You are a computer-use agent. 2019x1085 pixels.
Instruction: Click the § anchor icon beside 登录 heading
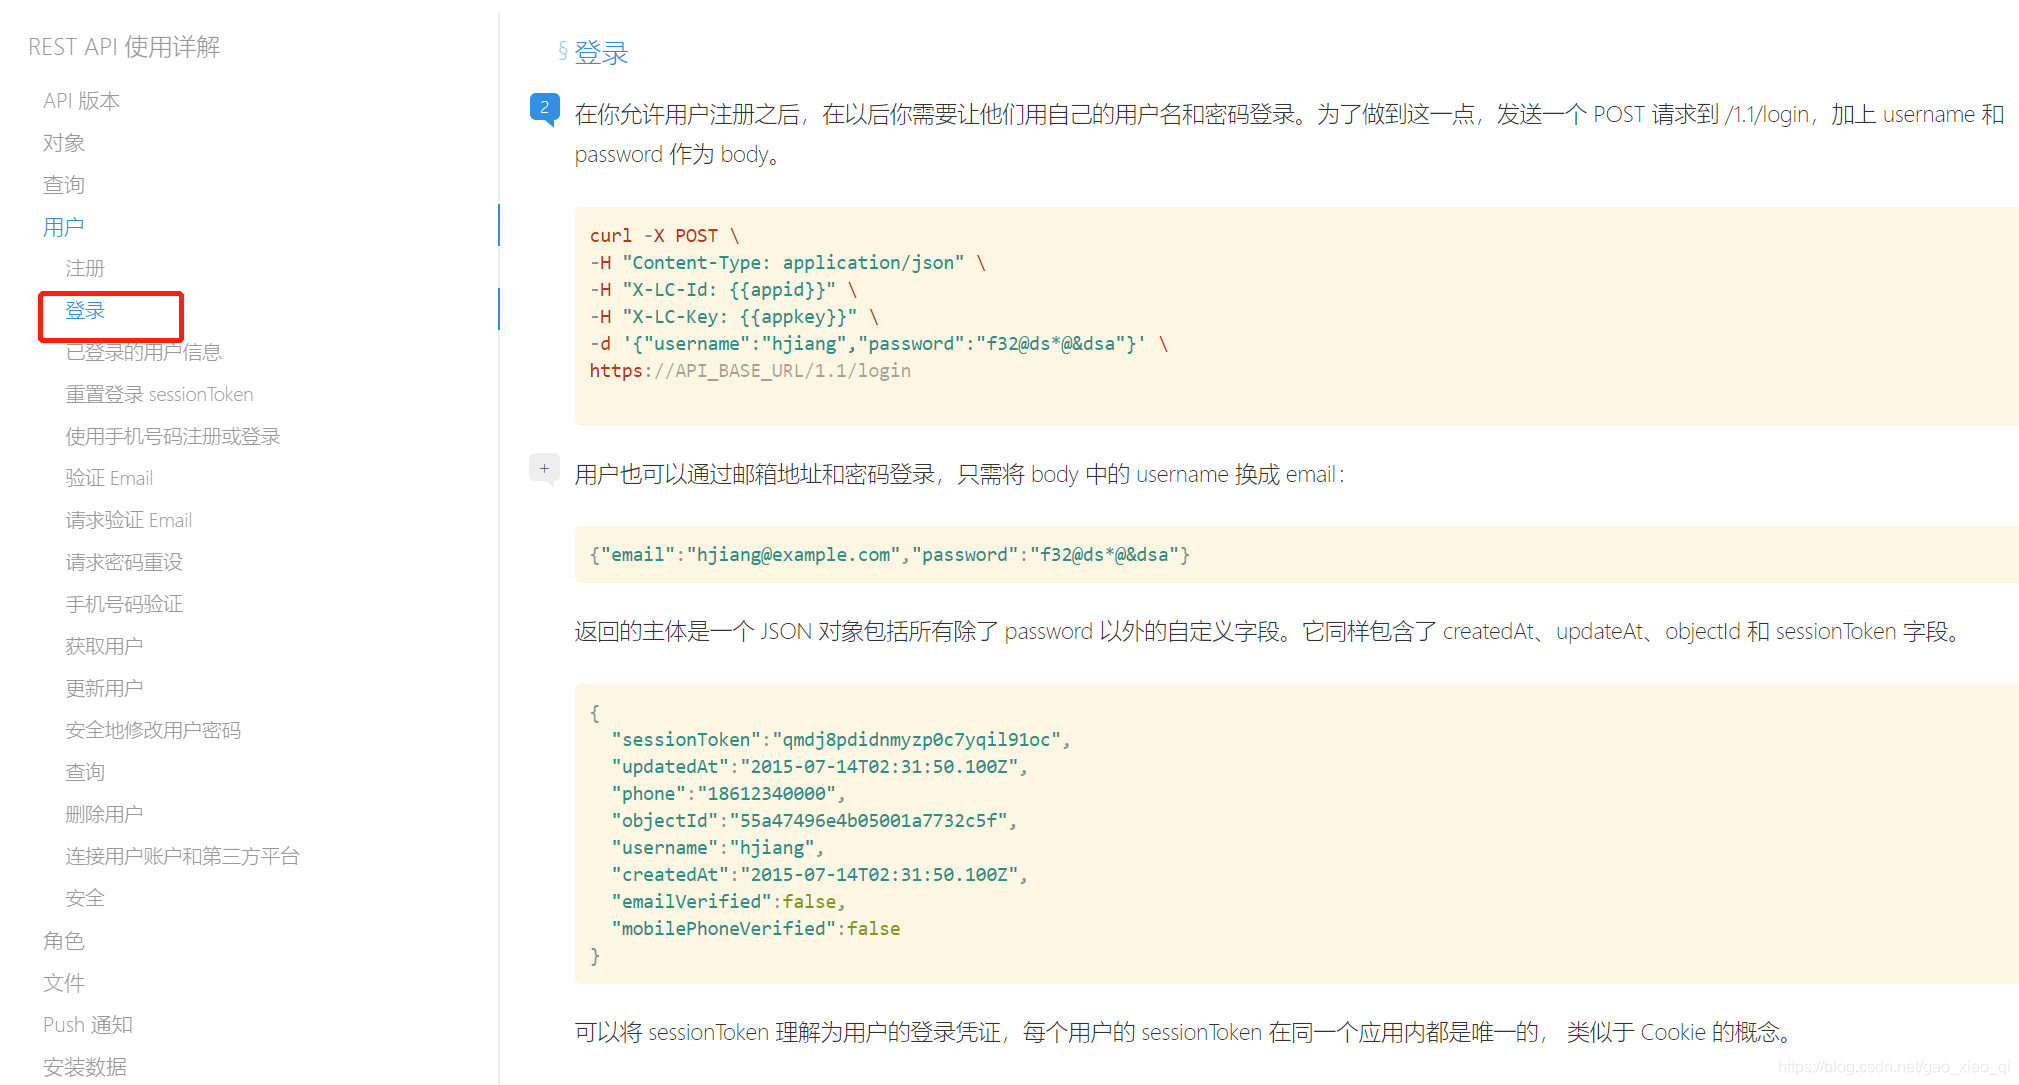563,52
